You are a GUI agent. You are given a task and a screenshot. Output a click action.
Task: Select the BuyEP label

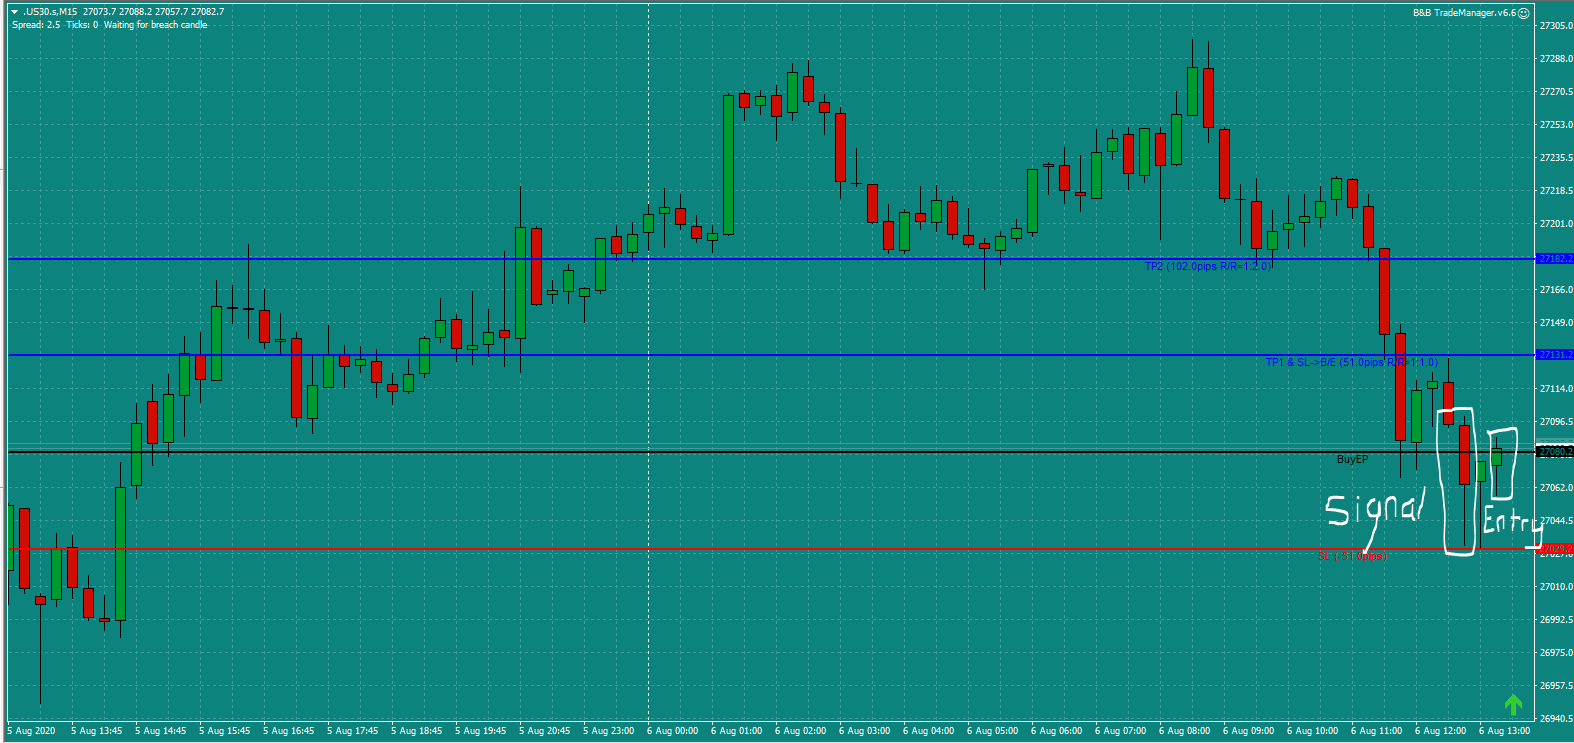click(1352, 459)
